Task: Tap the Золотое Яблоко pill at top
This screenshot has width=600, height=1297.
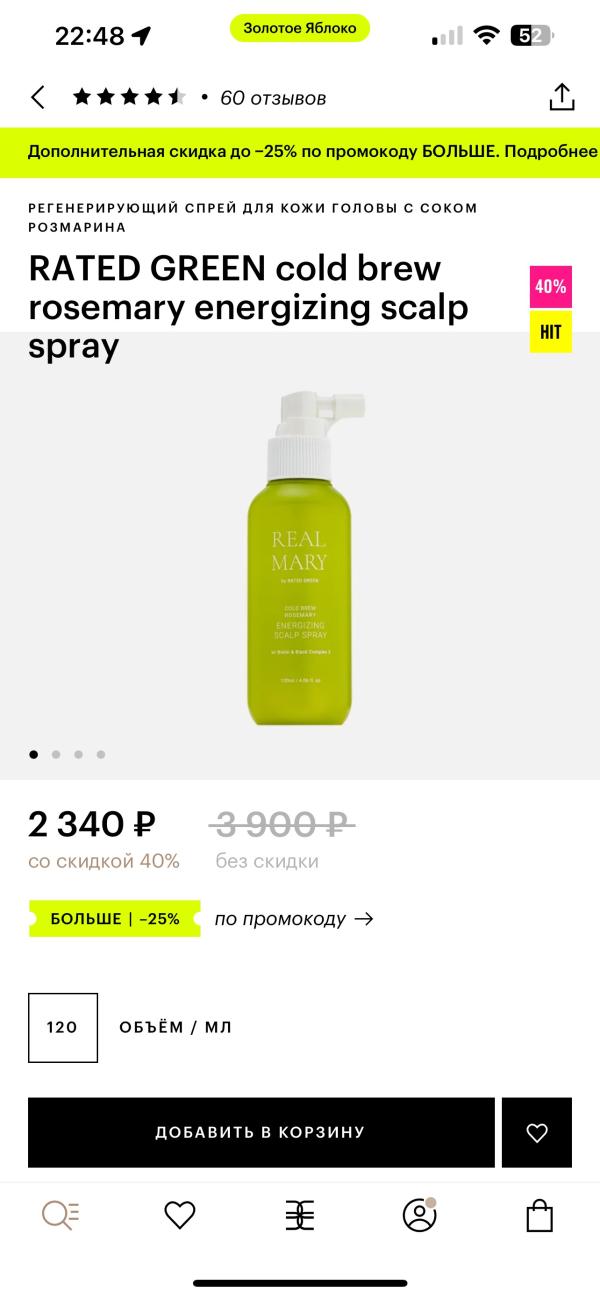Action: (300, 28)
